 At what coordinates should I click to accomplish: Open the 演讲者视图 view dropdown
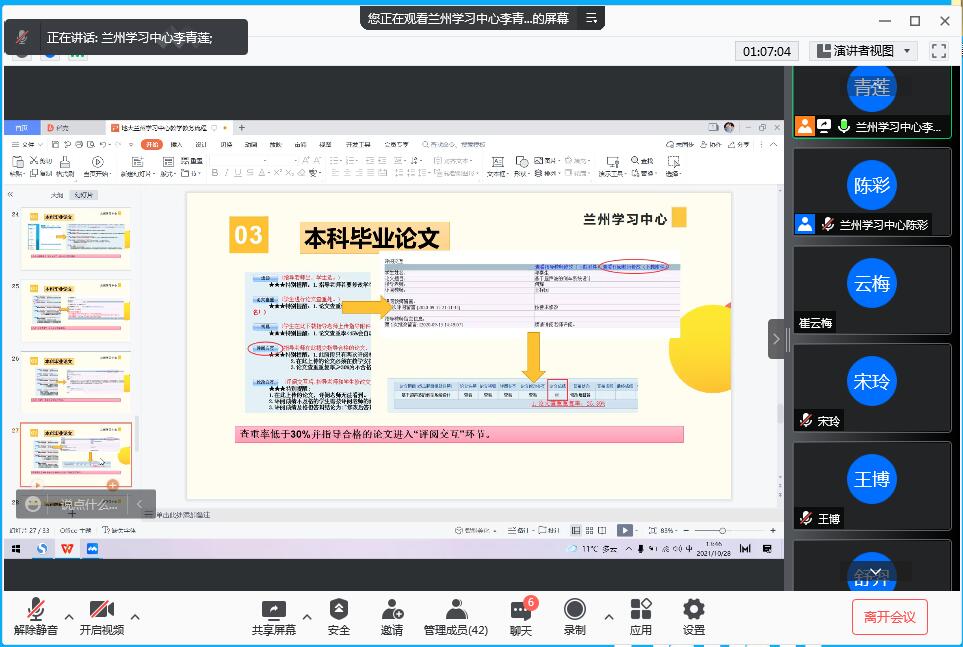tap(864, 51)
